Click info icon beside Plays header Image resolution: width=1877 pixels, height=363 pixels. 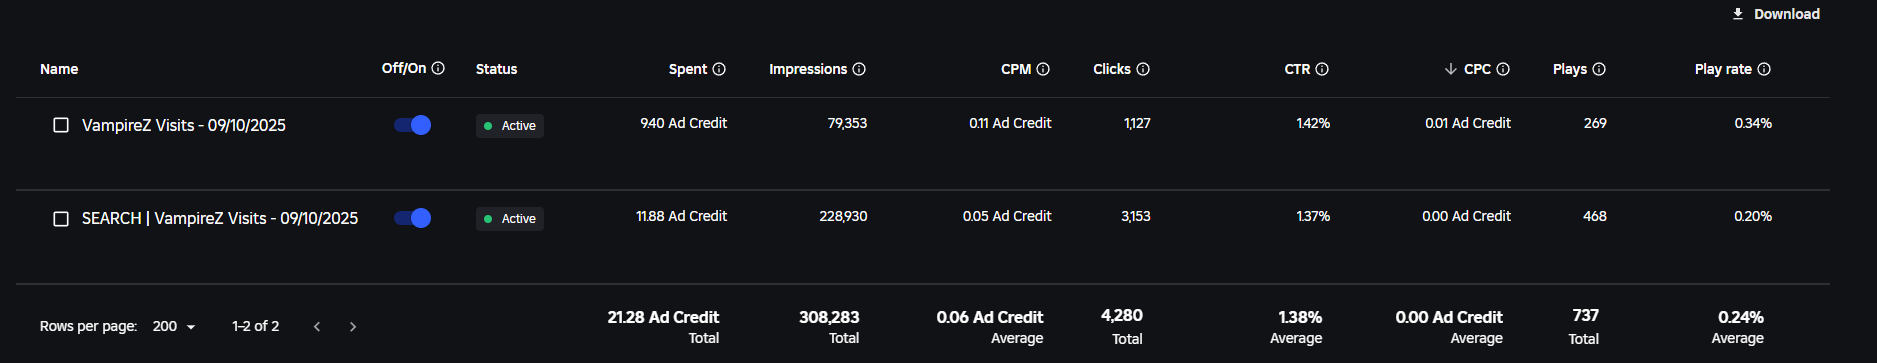click(x=1599, y=69)
